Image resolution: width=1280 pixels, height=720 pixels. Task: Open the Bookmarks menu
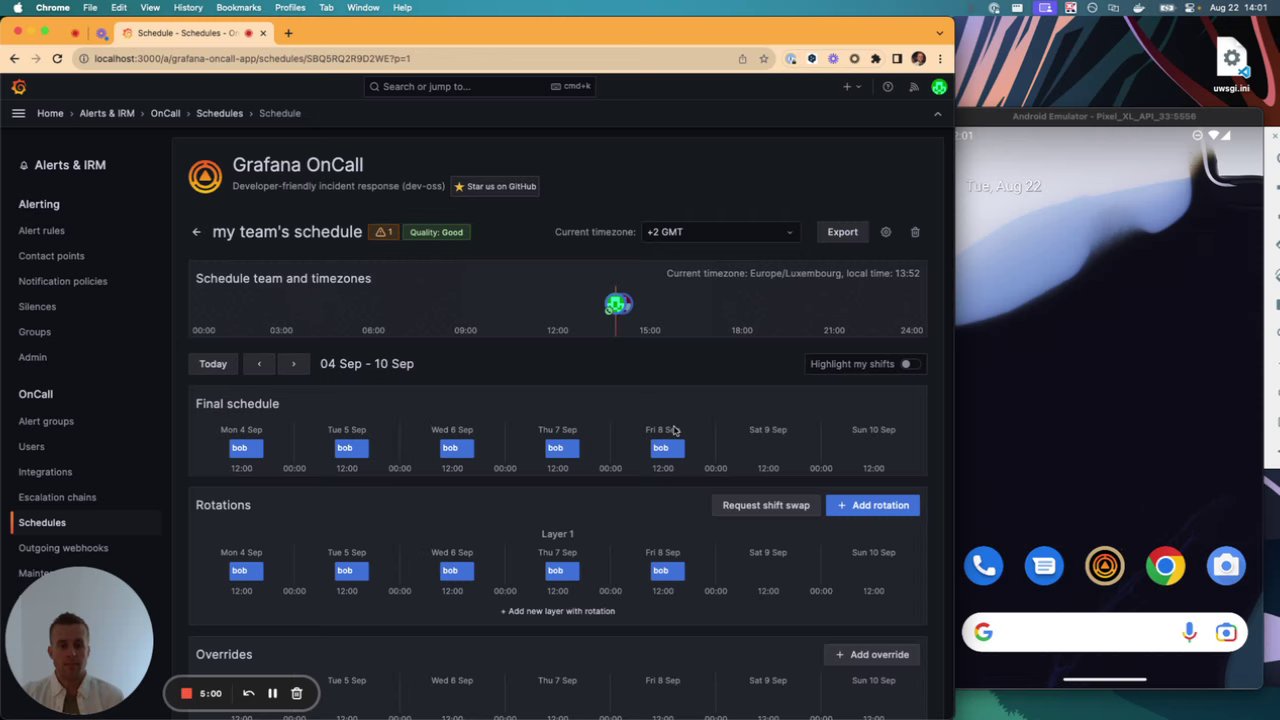239,7
